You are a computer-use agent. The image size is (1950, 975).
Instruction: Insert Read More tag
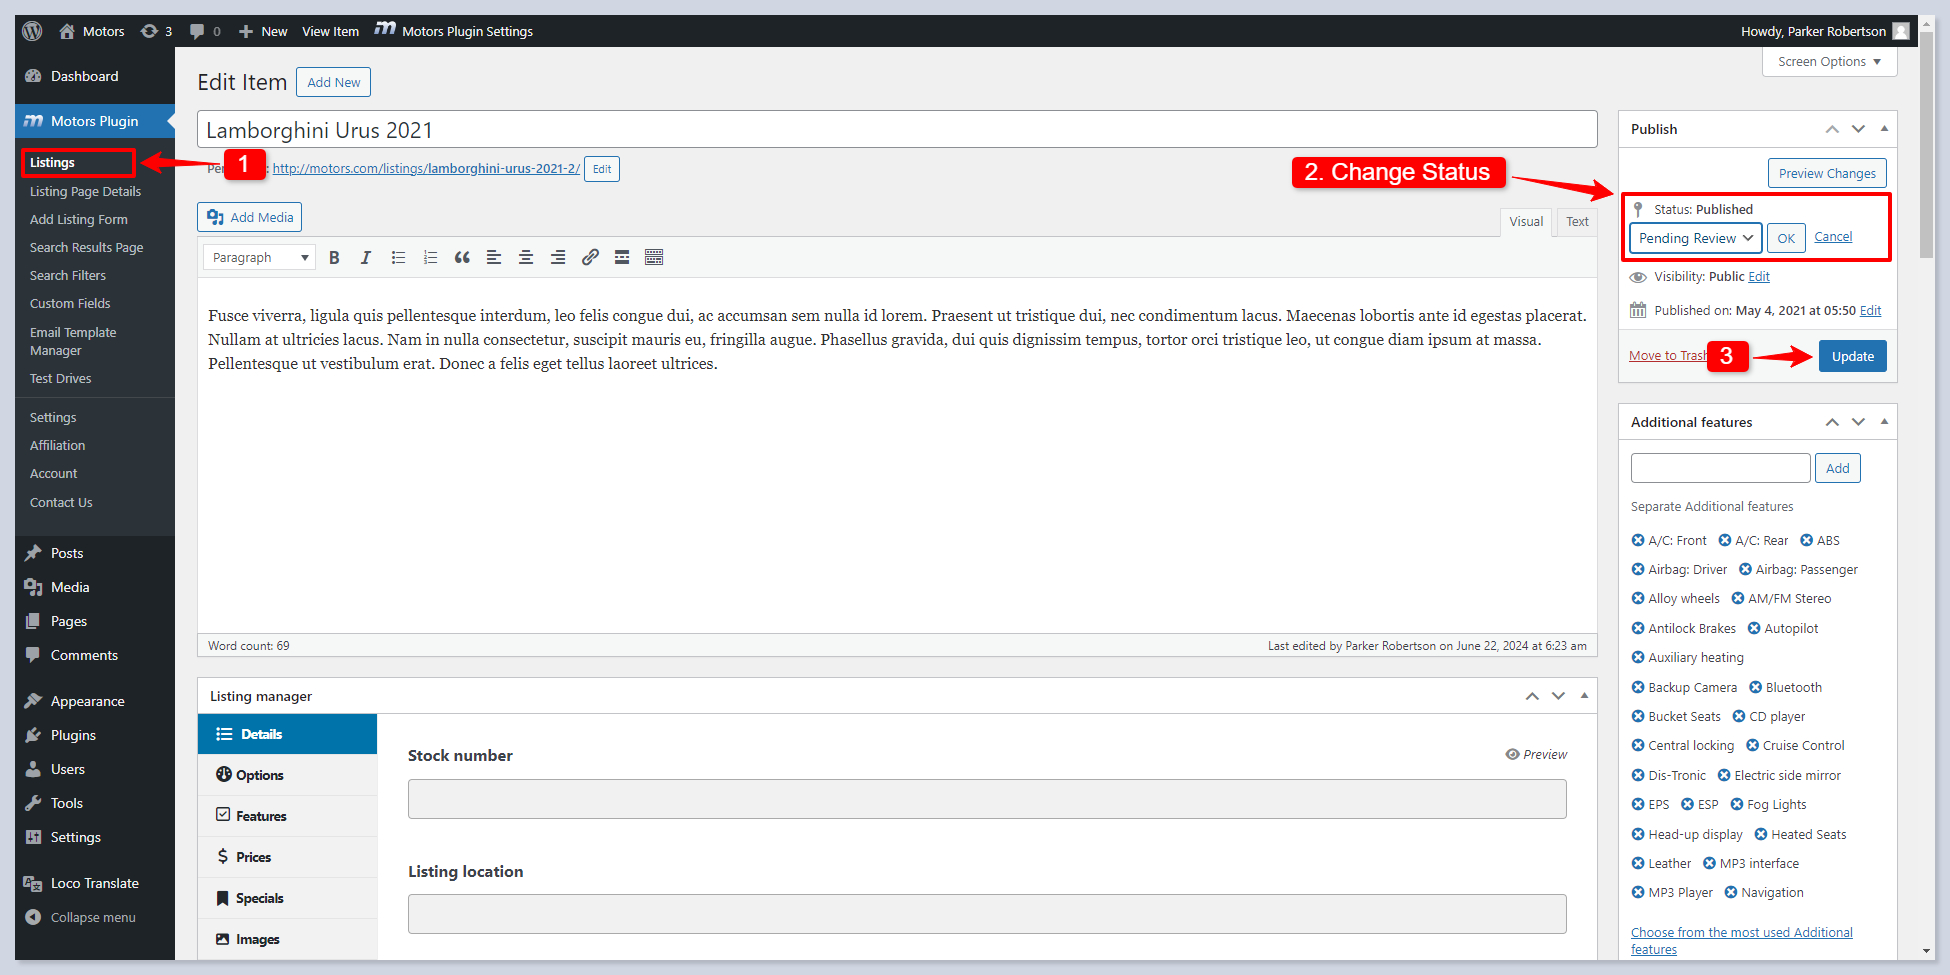point(622,258)
